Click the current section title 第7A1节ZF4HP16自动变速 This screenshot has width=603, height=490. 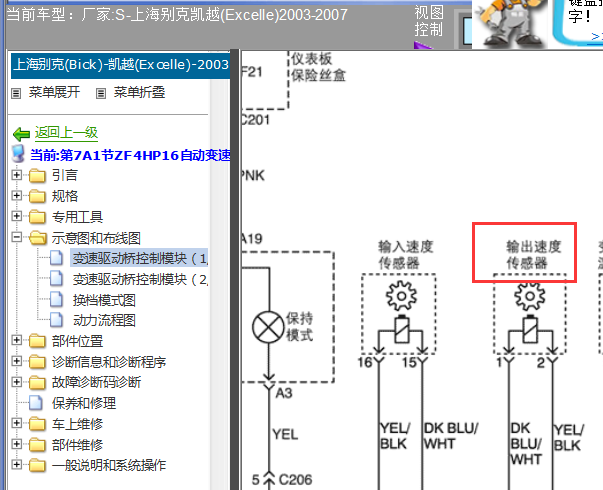145,155
